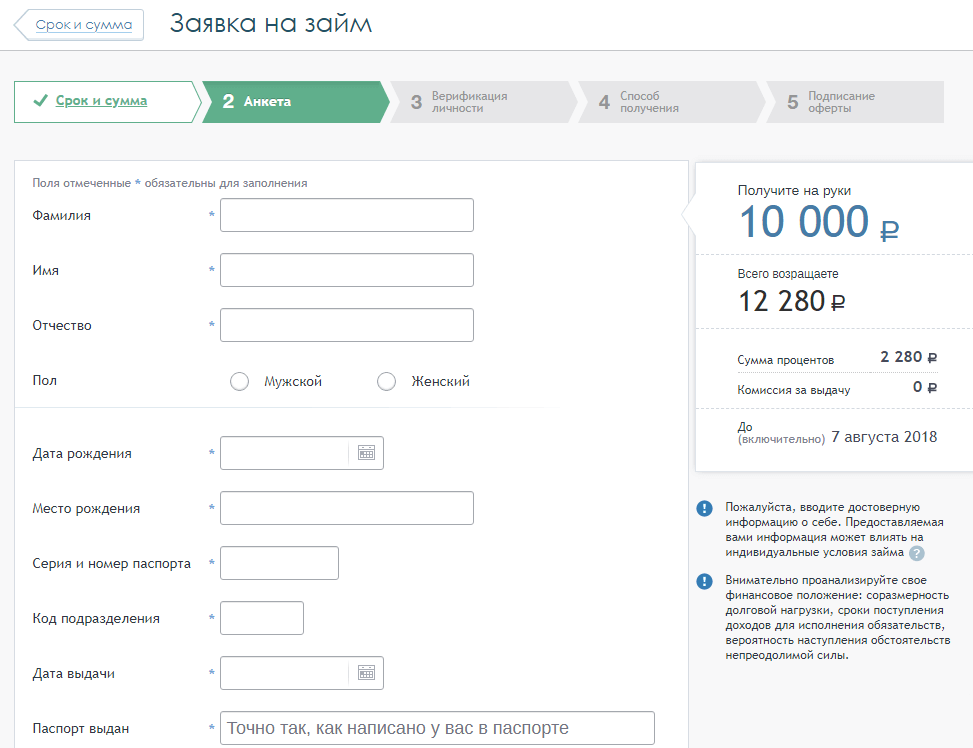This screenshot has height=748, width=973.
Task: Open the passport issue date calendar icon
Action: pyautogui.click(x=366, y=673)
